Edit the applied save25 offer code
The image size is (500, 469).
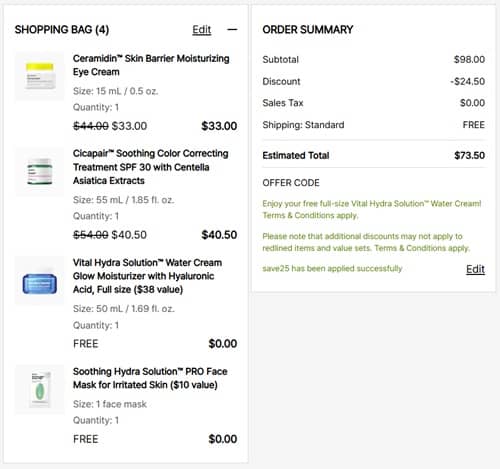(475, 269)
